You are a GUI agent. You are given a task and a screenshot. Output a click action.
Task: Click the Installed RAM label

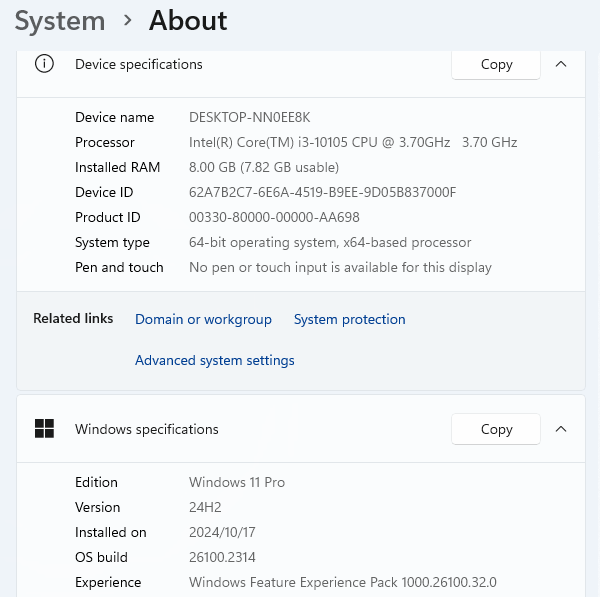point(117,167)
